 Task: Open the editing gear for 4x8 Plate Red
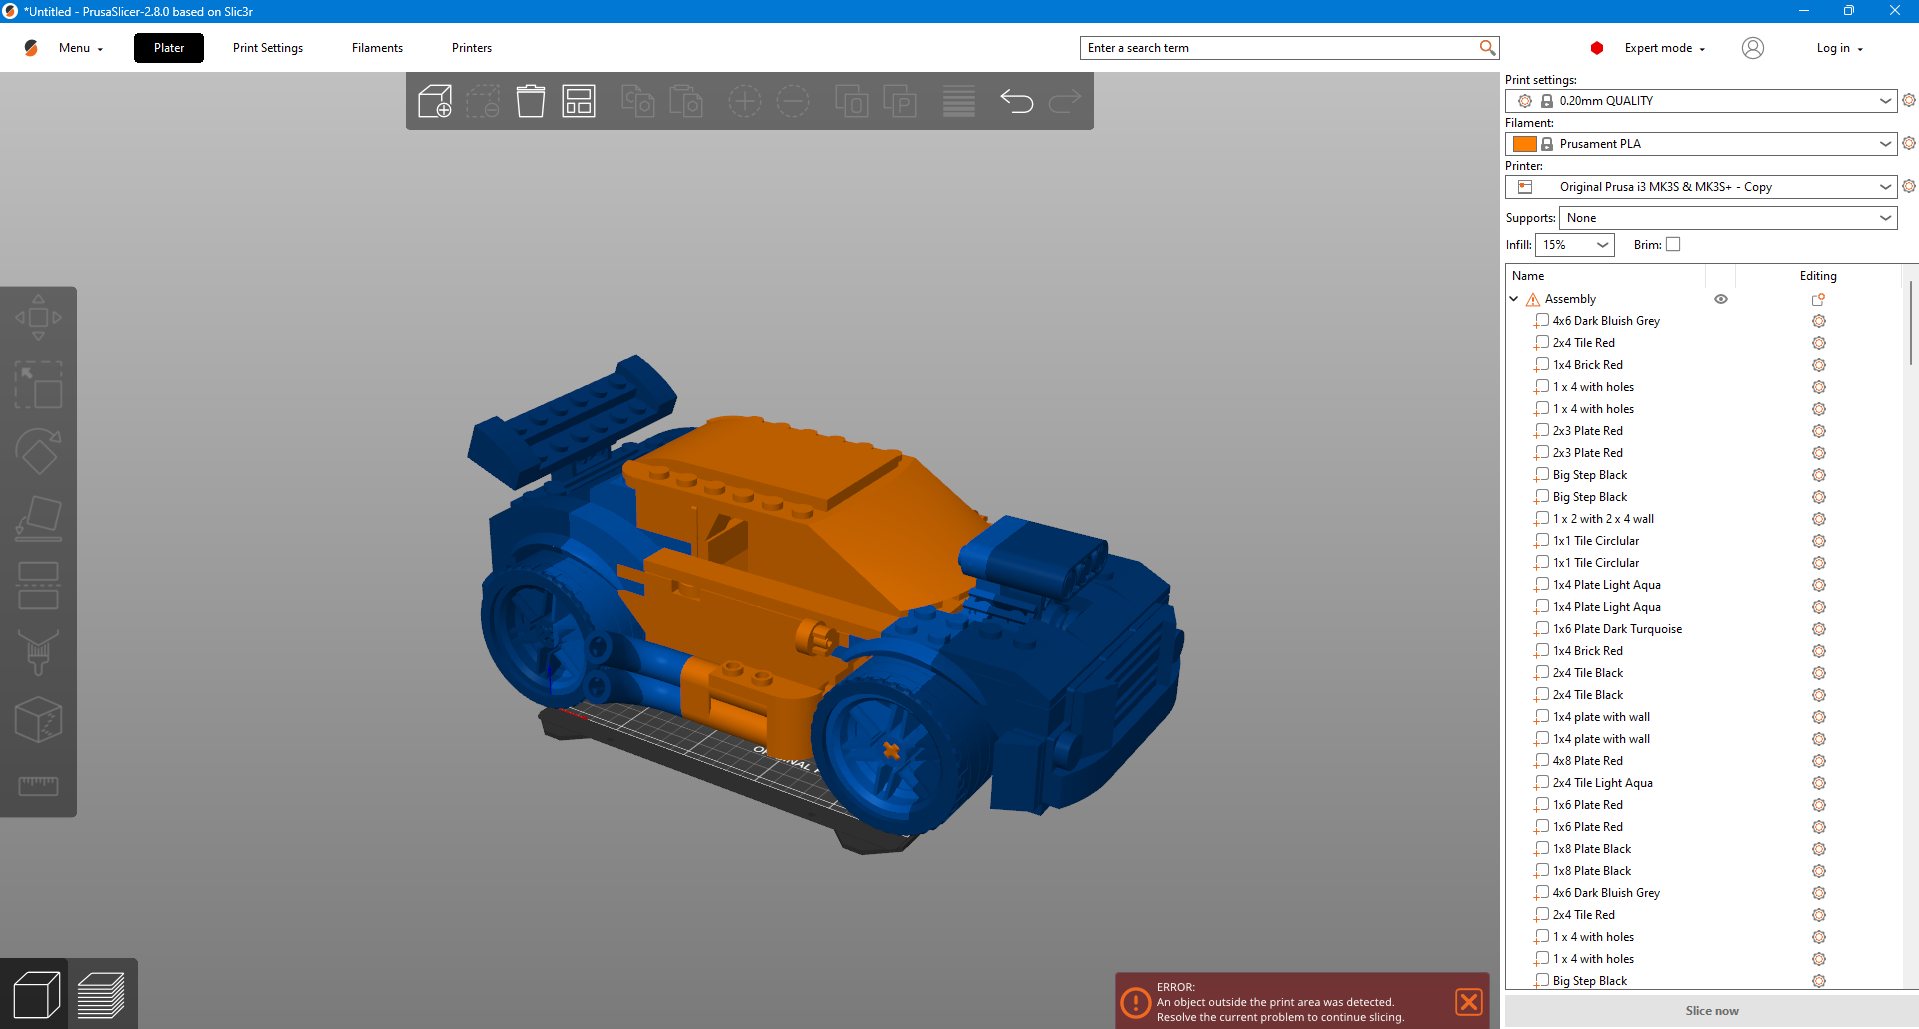(1819, 761)
